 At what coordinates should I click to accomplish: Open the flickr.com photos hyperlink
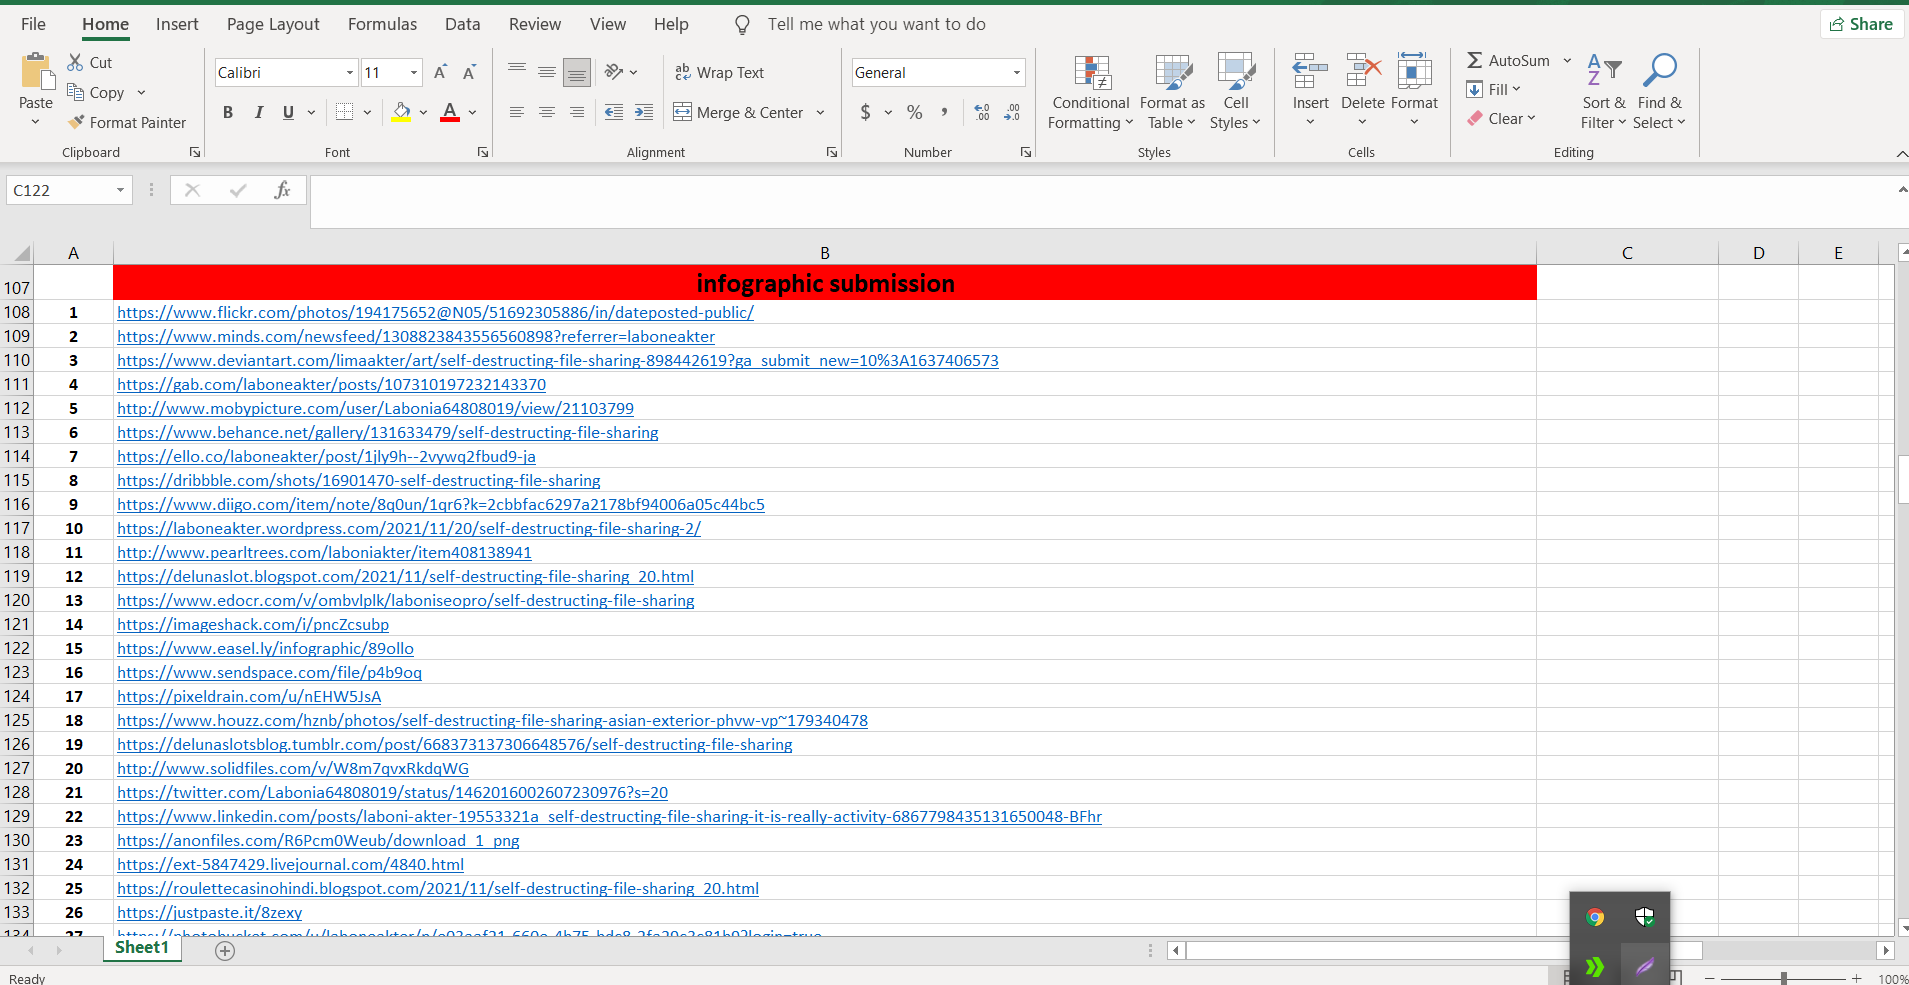pyautogui.click(x=435, y=312)
